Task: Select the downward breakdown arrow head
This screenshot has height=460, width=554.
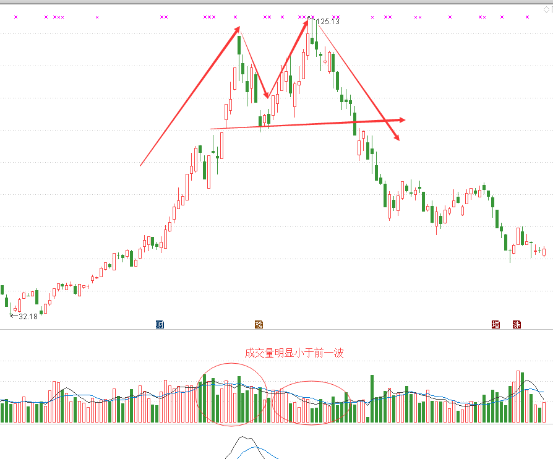Action: [x=396, y=137]
